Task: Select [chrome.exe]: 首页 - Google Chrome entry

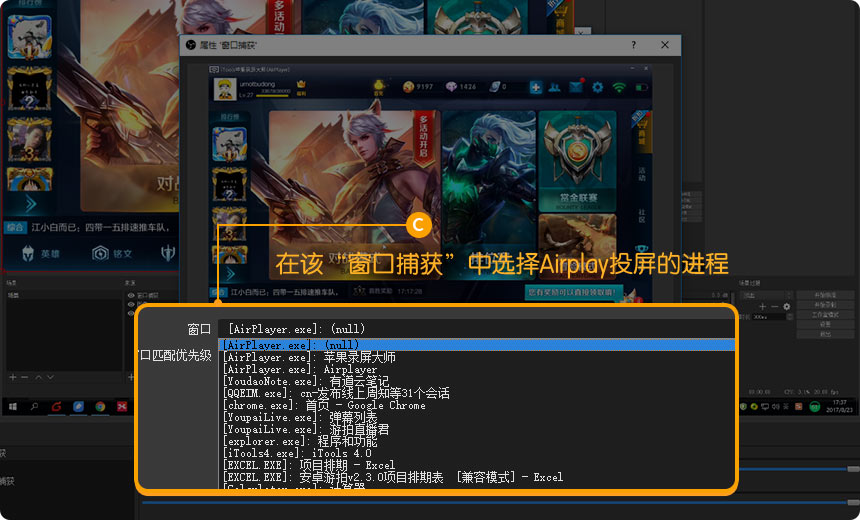Action: coord(324,405)
